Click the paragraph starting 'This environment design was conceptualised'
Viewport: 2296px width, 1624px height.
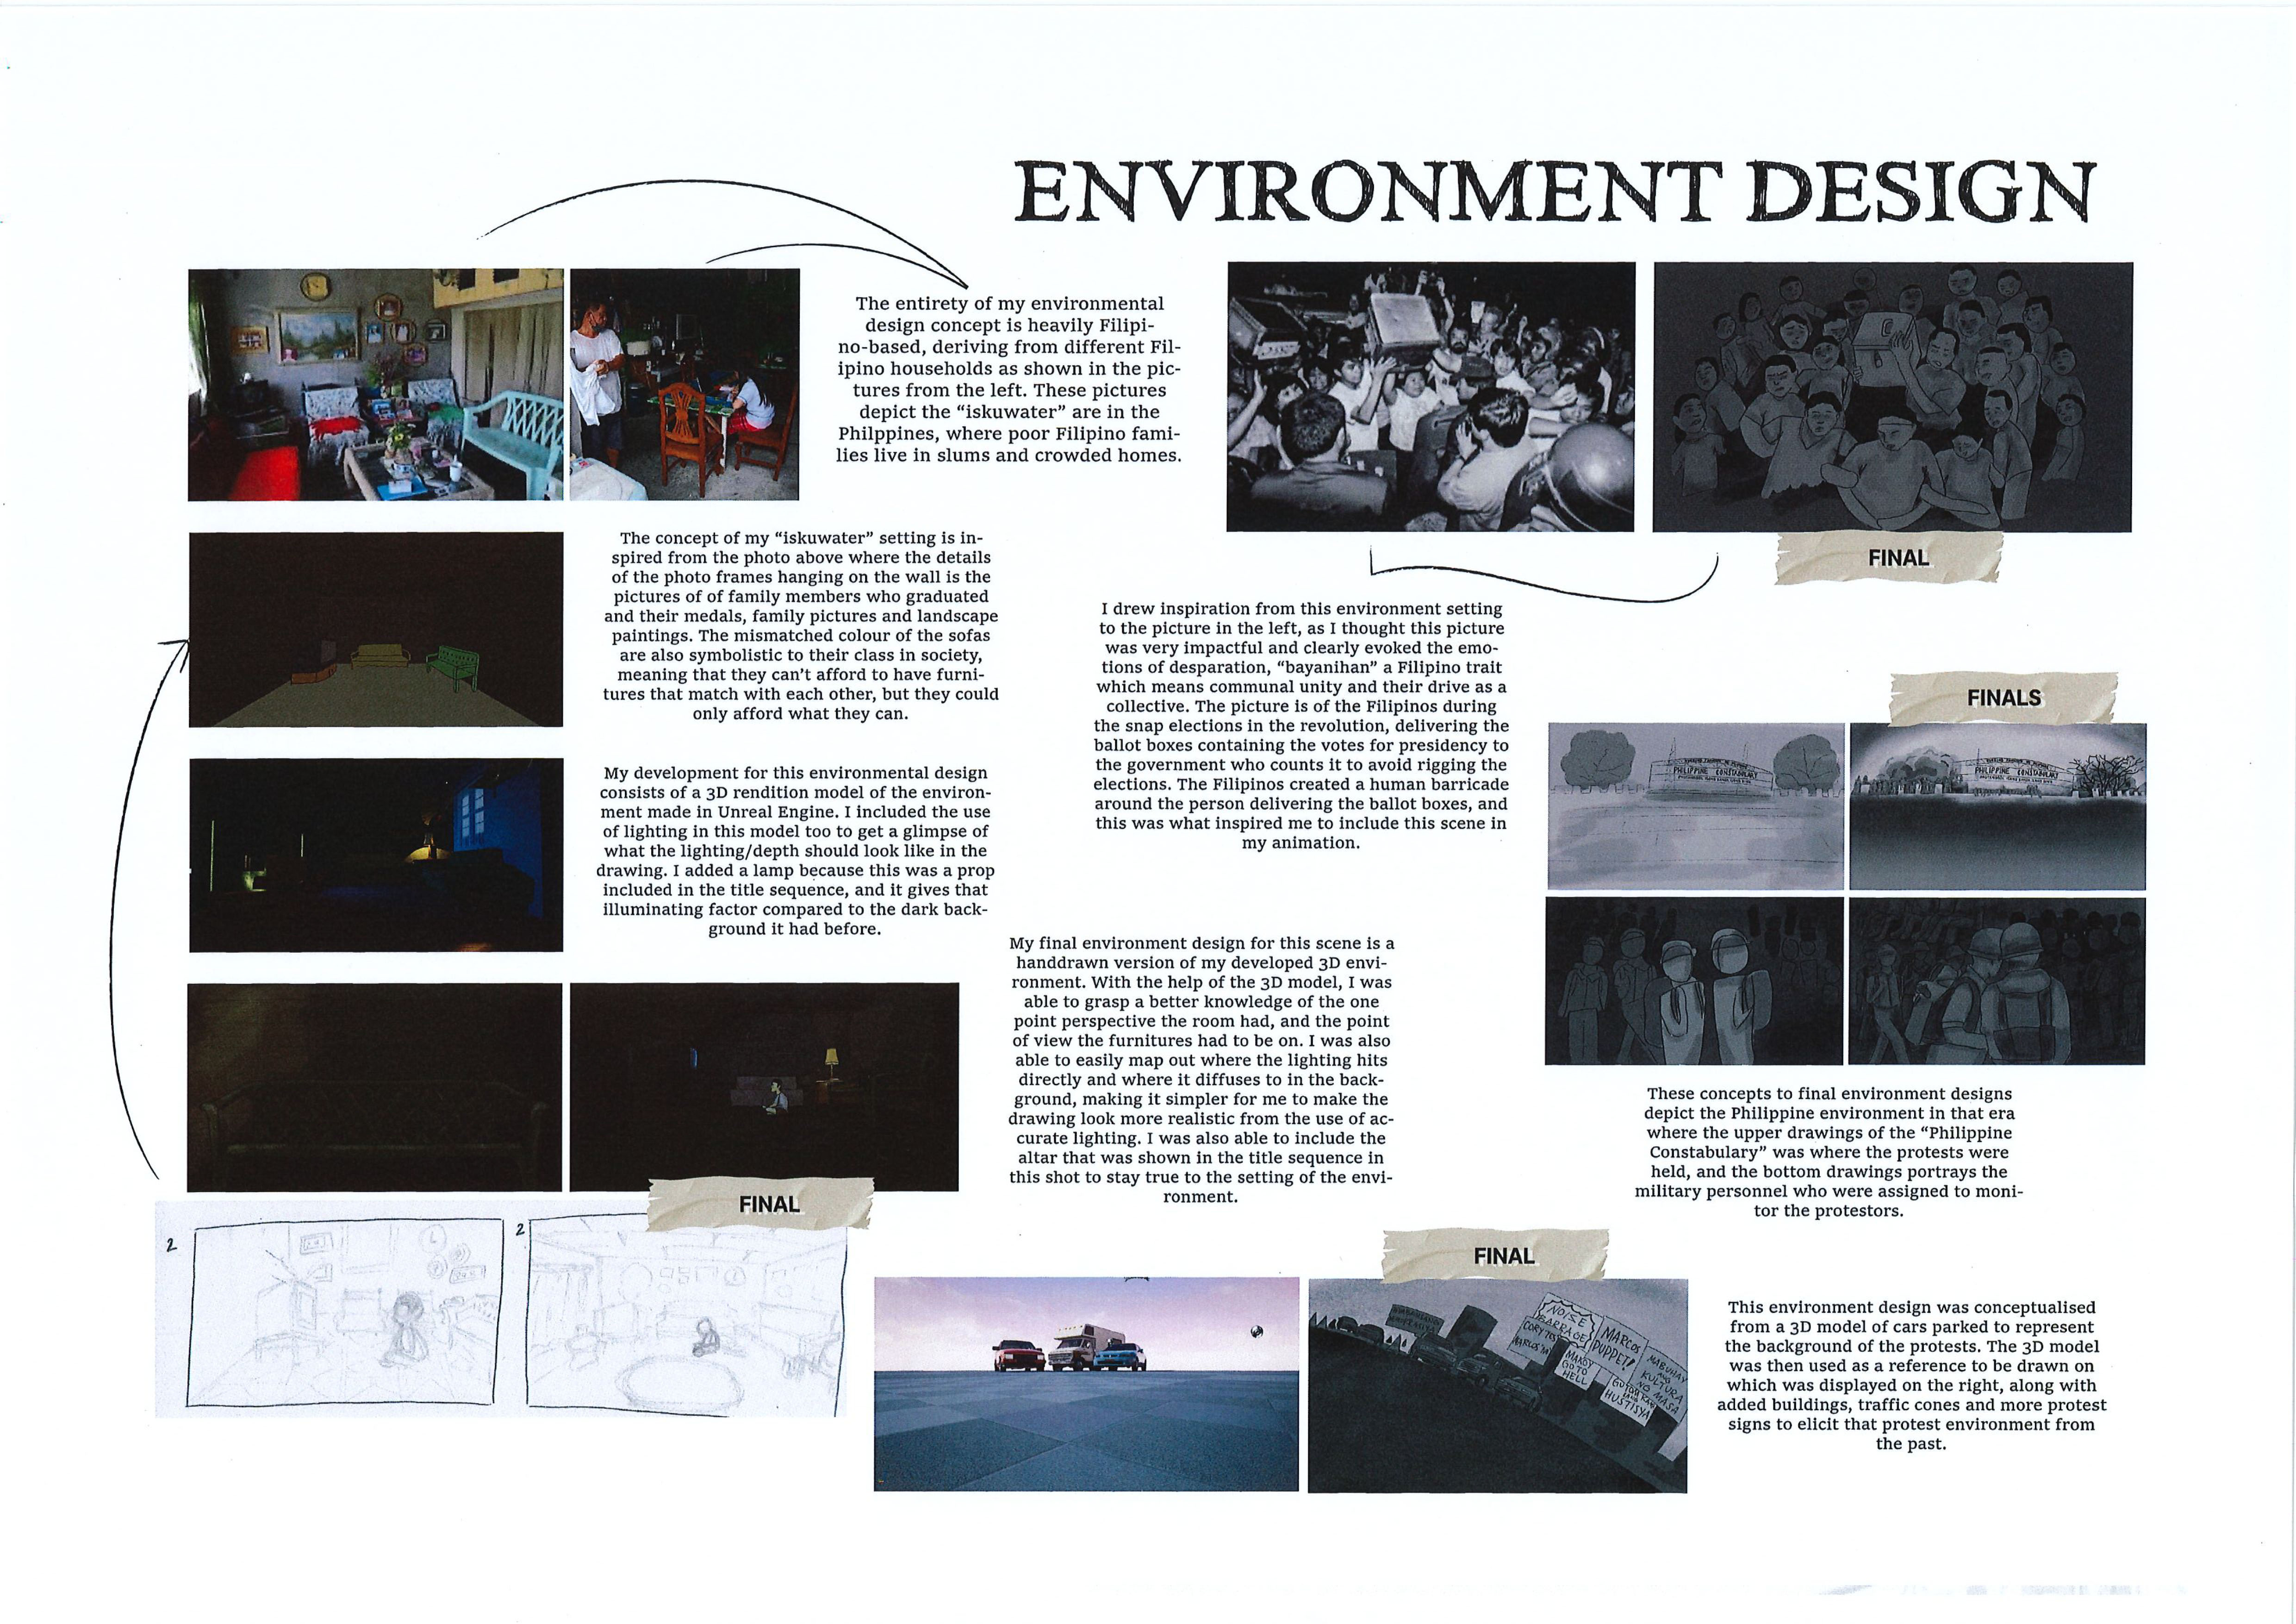point(1911,1375)
